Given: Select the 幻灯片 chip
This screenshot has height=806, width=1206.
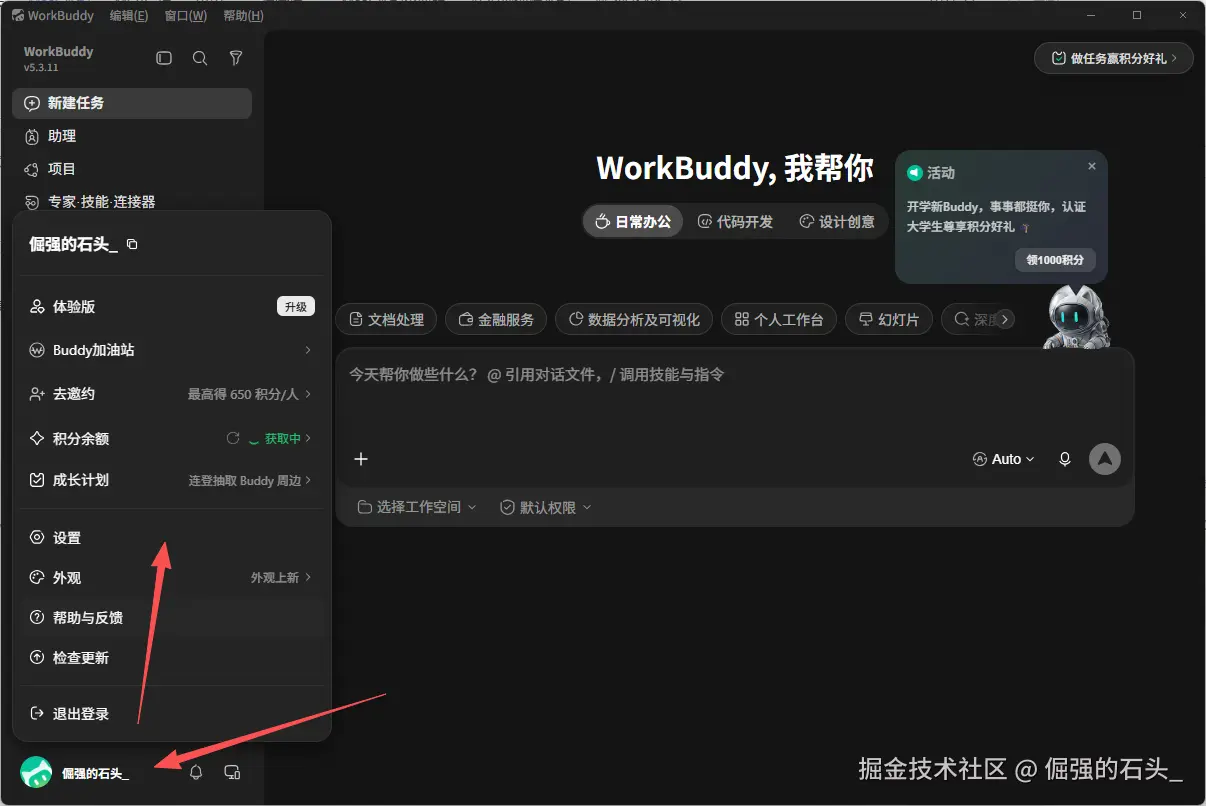Looking at the screenshot, I should 889,319.
